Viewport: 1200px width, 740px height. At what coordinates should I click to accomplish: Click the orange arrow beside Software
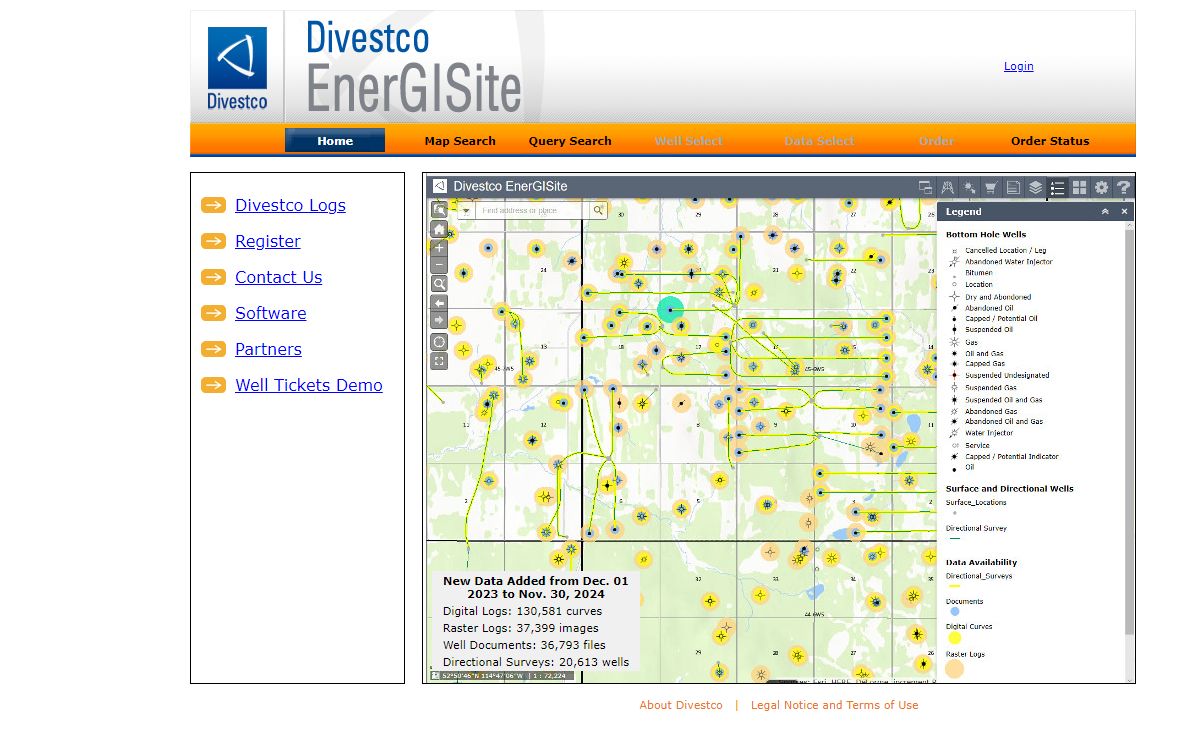pos(213,313)
